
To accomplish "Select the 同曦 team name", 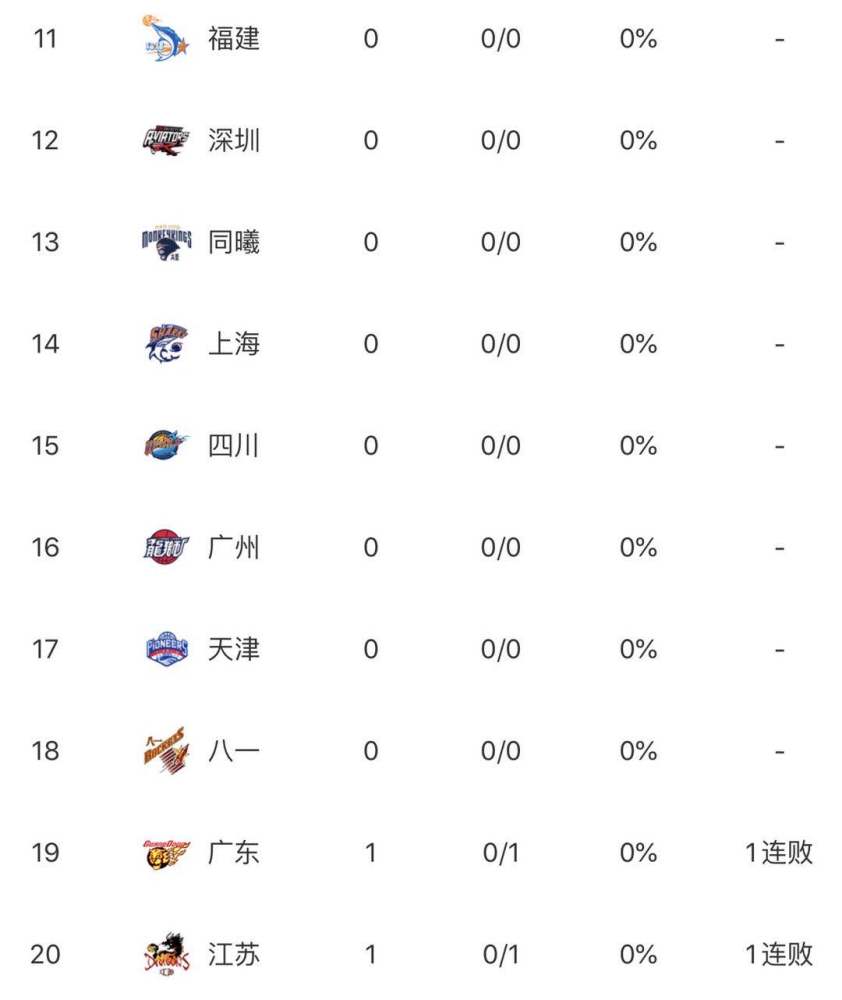I will pyautogui.click(x=234, y=242).
